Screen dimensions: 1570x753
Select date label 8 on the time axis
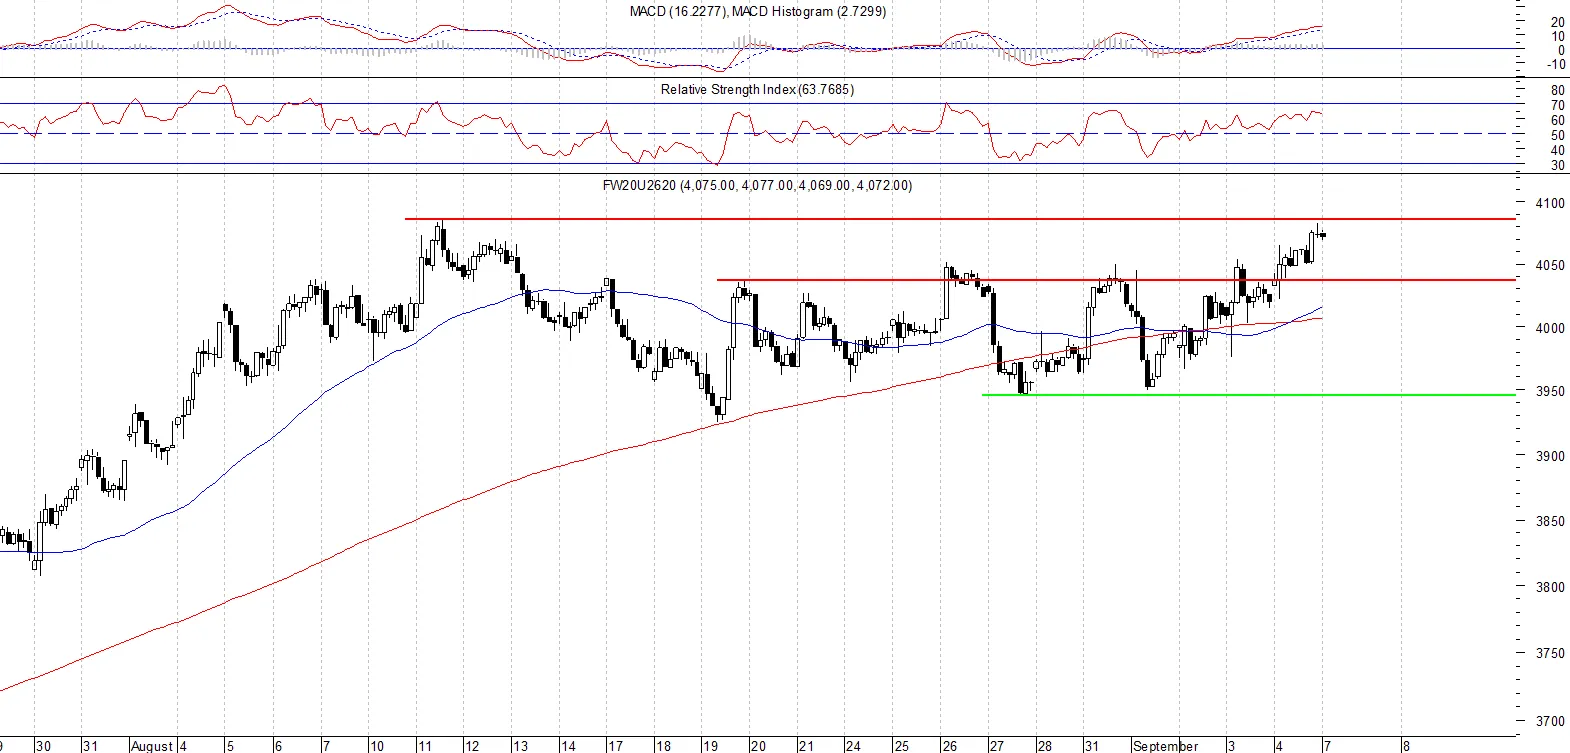point(1406,746)
